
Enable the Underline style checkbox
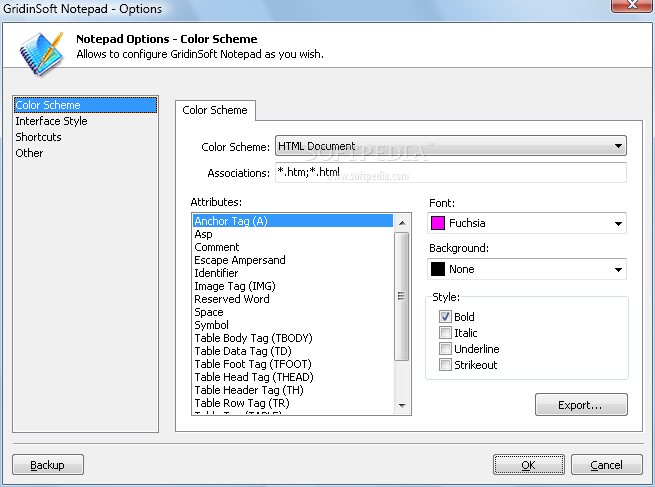point(445,348)
